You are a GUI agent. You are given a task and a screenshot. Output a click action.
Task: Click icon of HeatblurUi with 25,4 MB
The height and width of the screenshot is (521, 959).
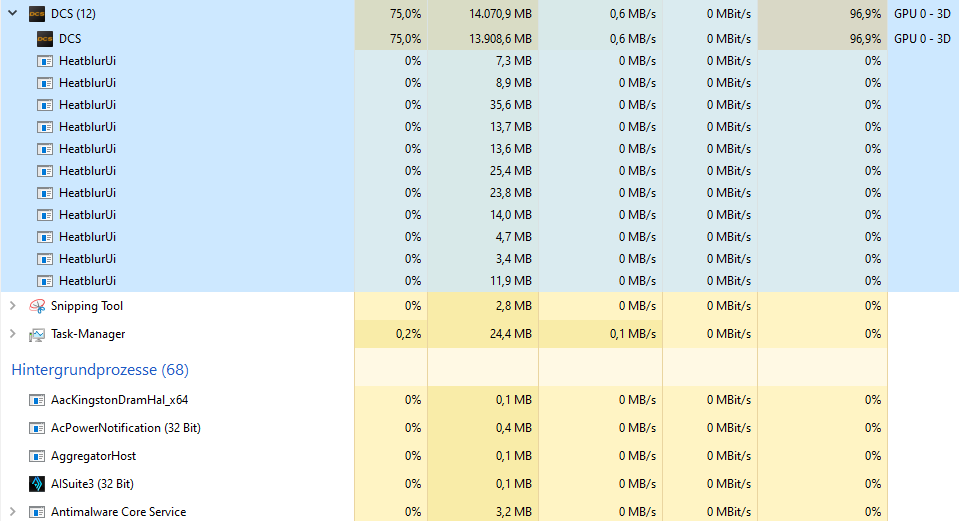[45, 171]
